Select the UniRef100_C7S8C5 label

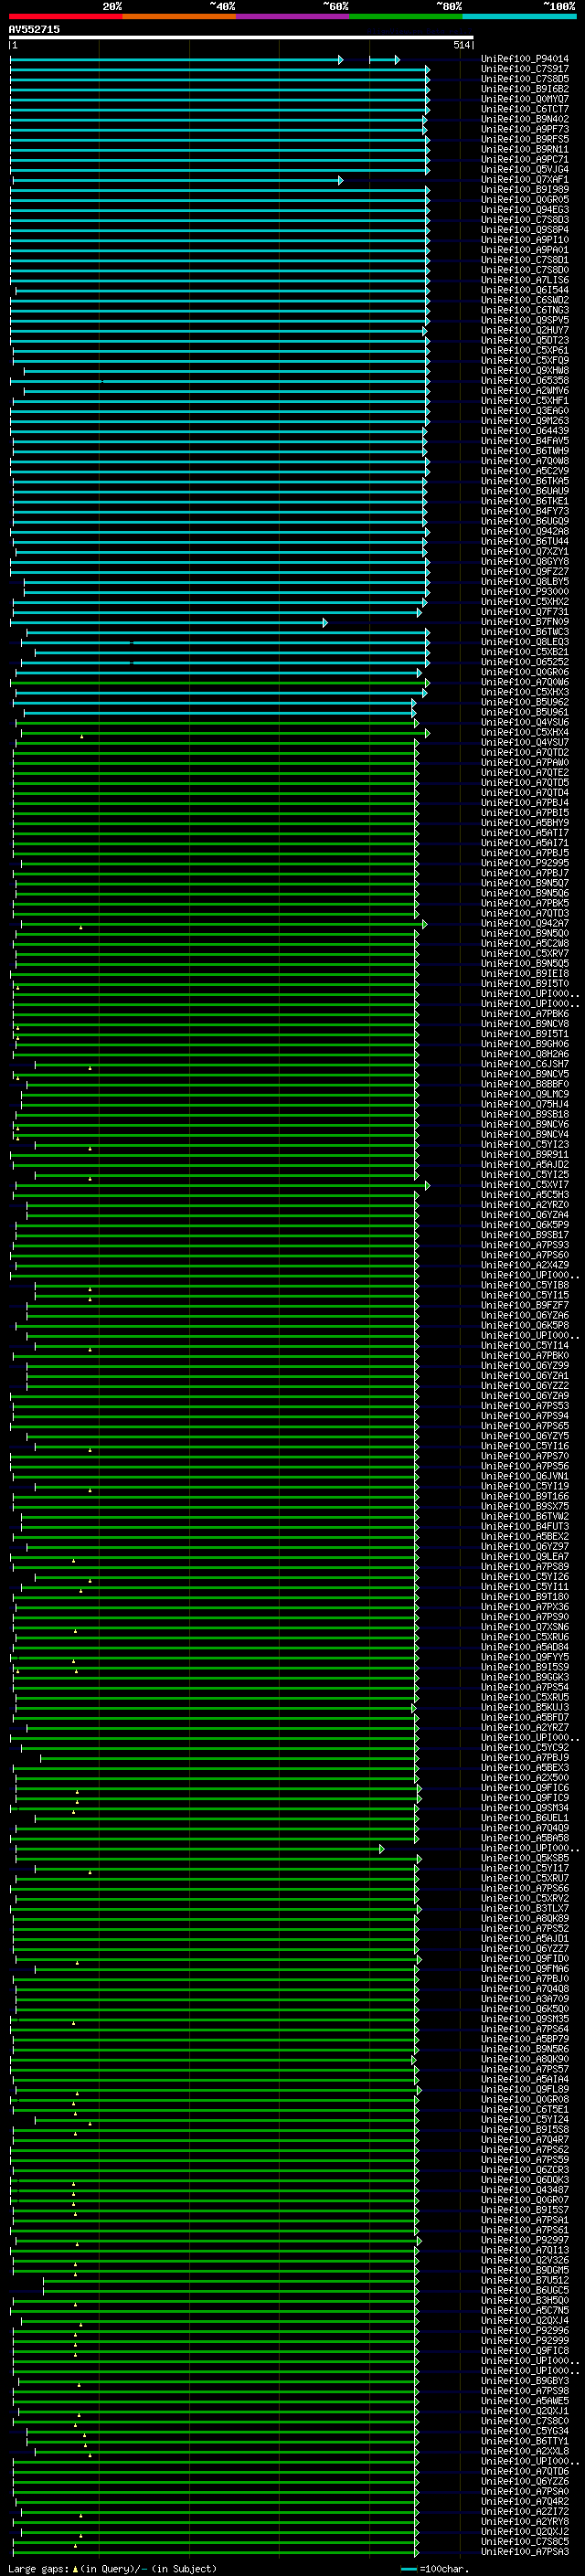[x=525, y=2541]
